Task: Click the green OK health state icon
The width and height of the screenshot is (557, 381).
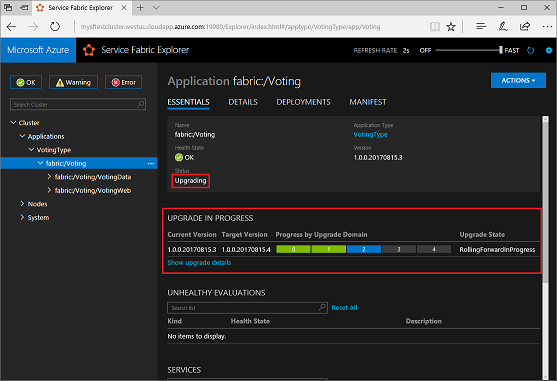Action: [x=179, y=157]
